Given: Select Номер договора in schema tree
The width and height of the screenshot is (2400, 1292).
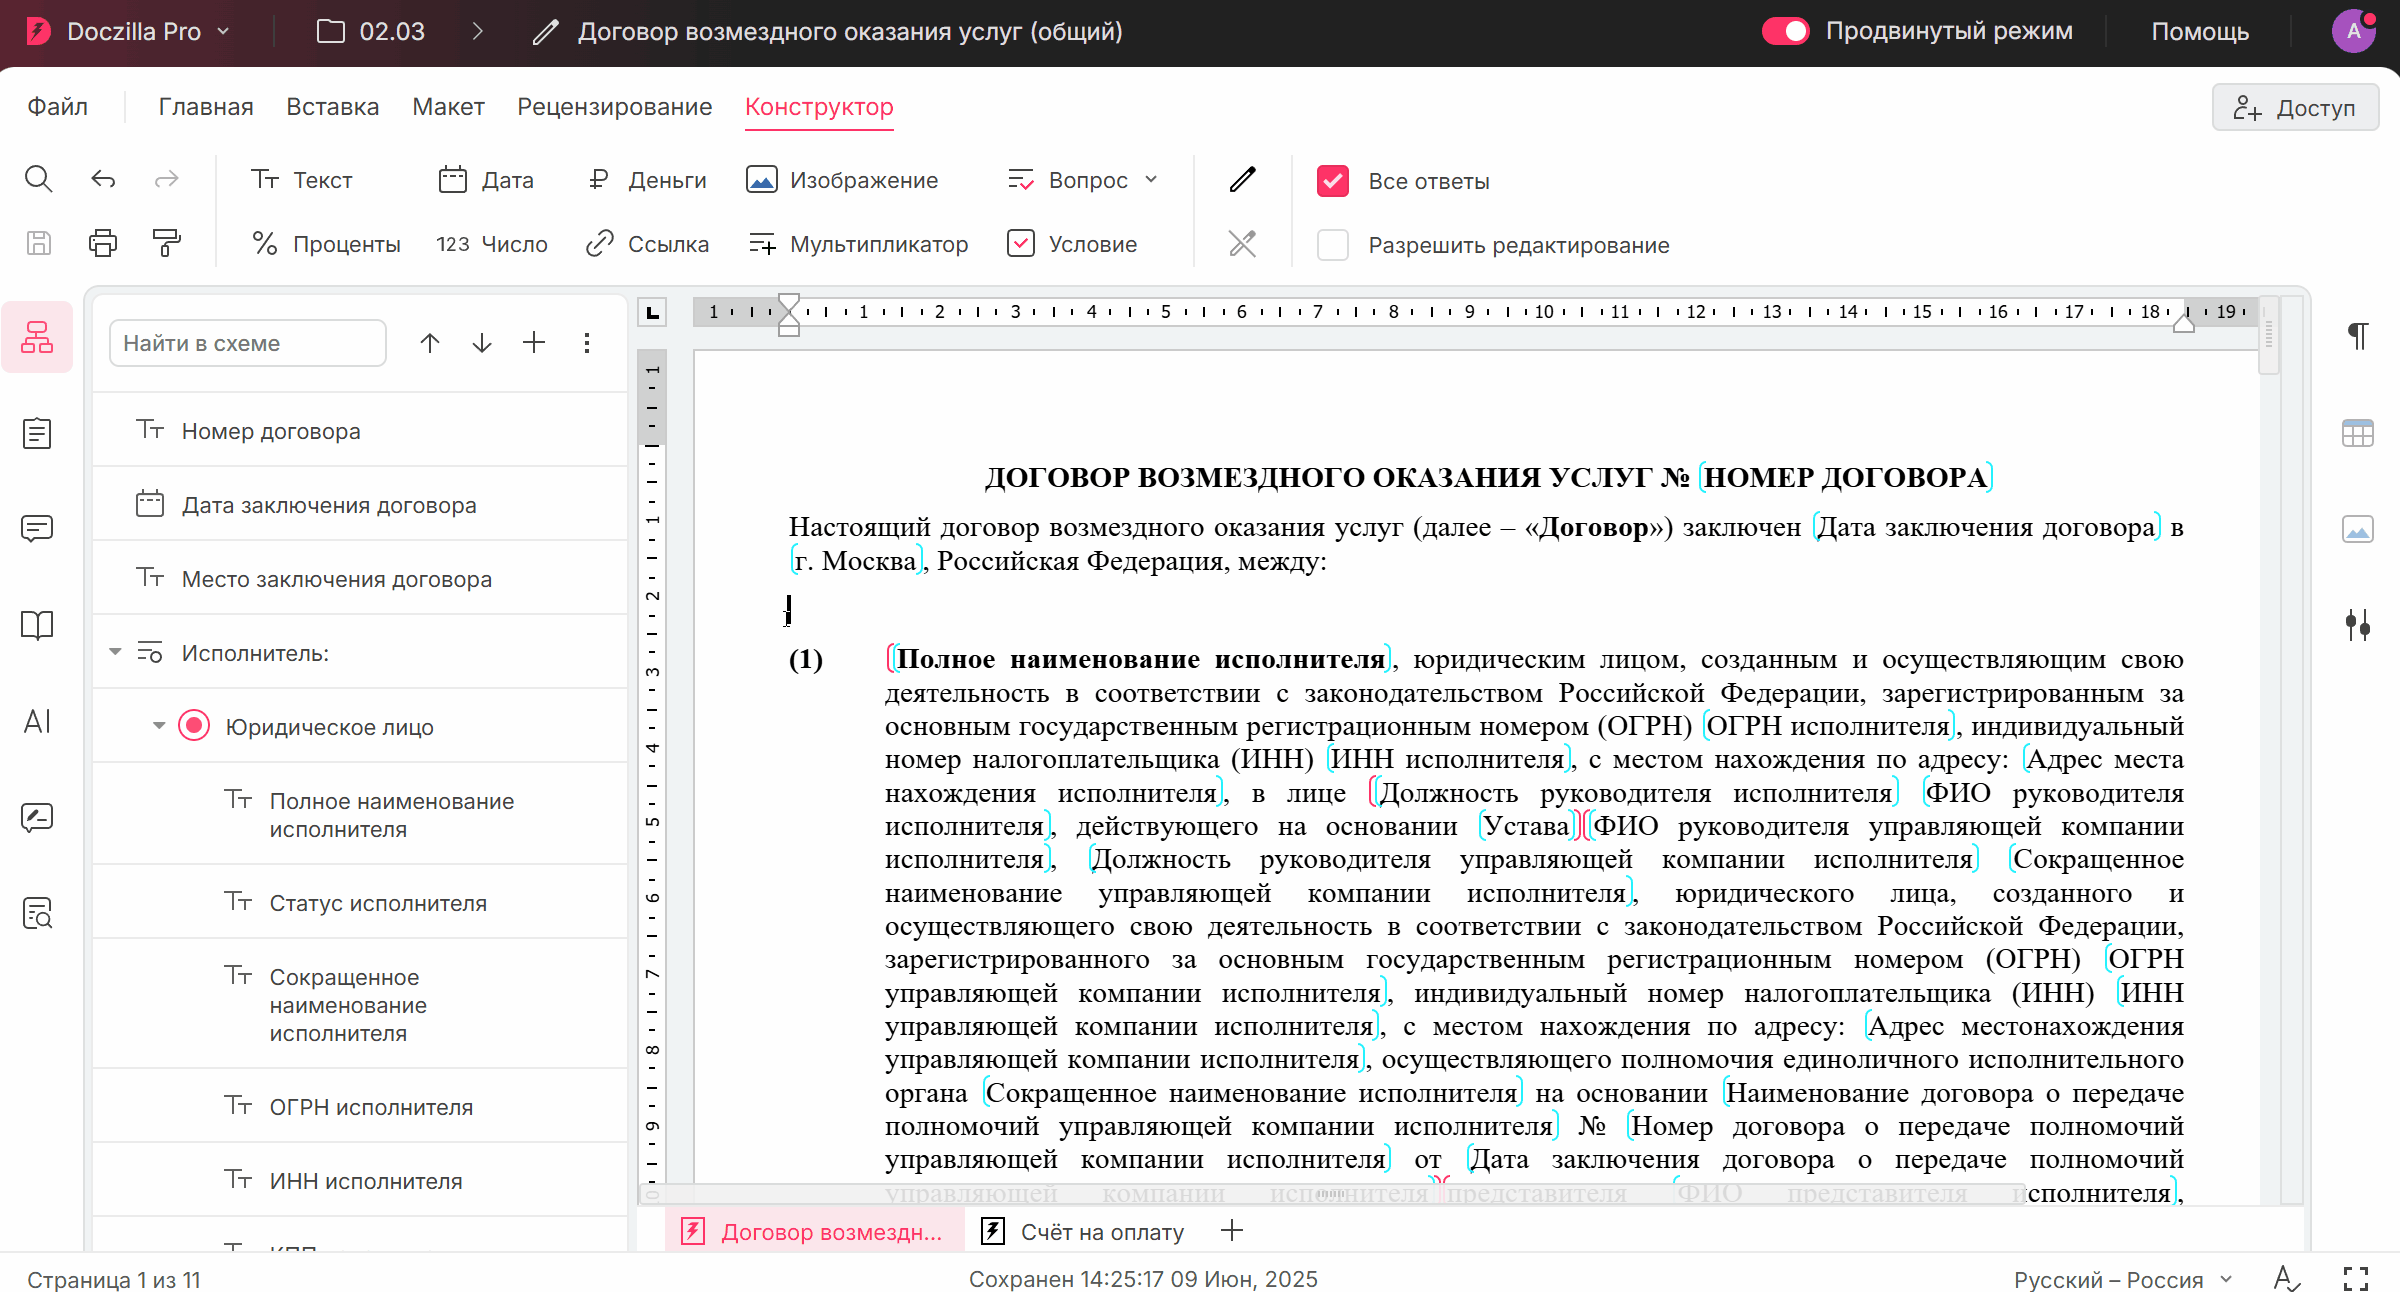Looking at the screenshot, I should tap(360, 431).
